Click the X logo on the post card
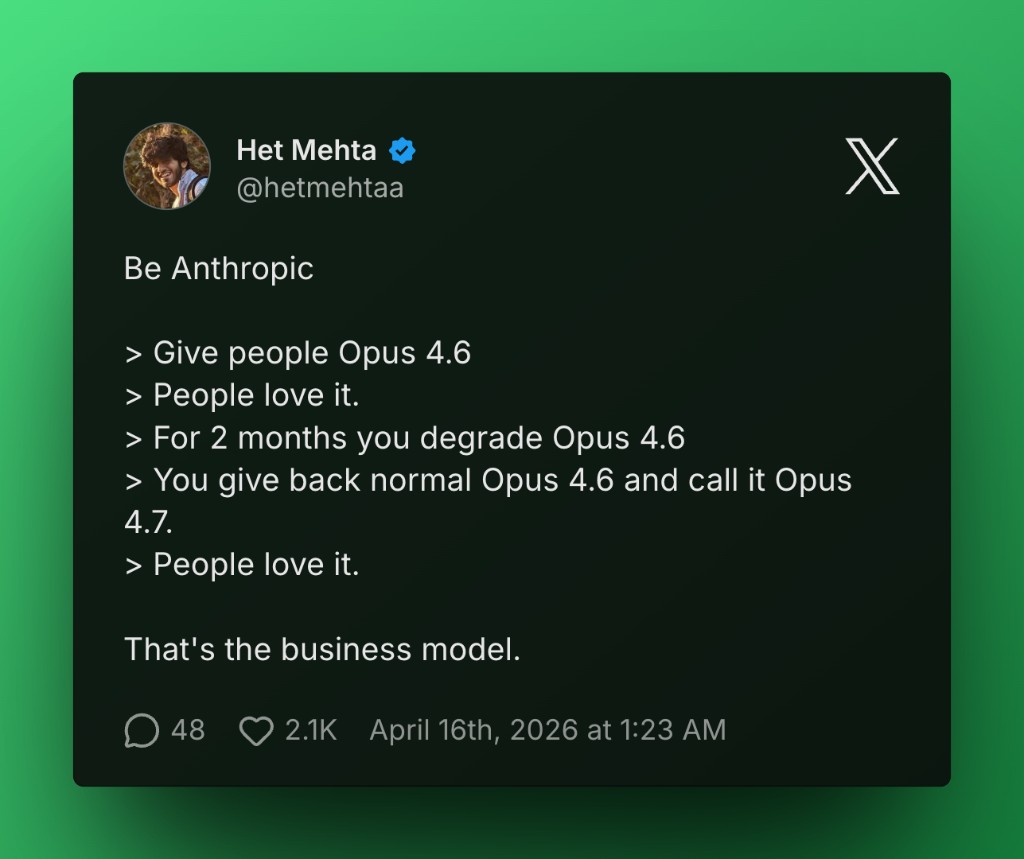Viewport: 1024px width, 859px height. pos(872,166)
